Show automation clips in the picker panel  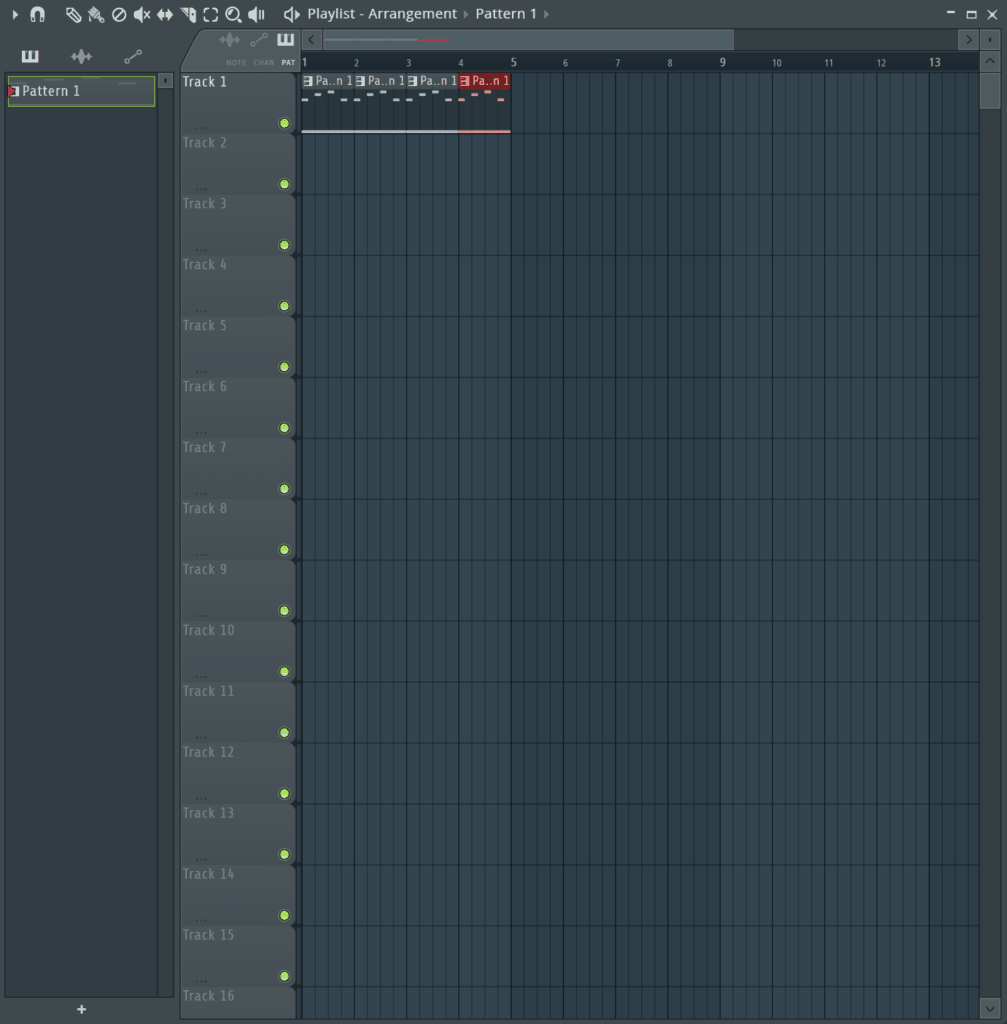(x=133, y=57)
